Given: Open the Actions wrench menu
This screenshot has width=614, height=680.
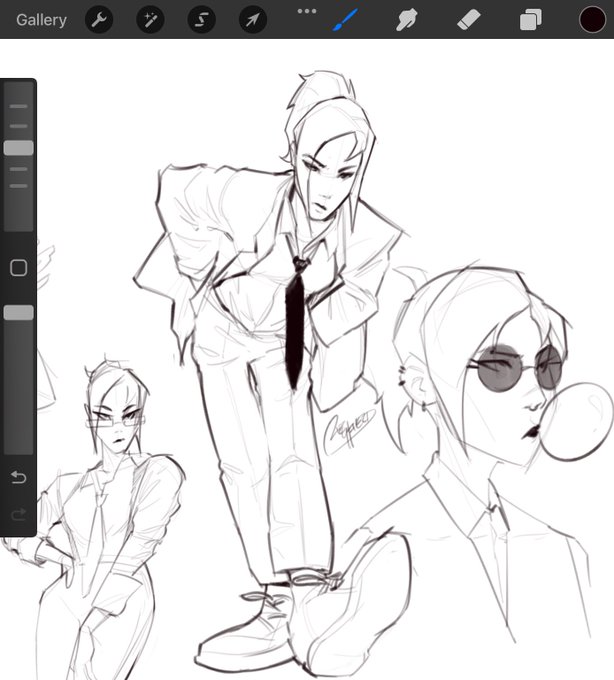Looking at the screenshot, I should [x=99, y=20].
